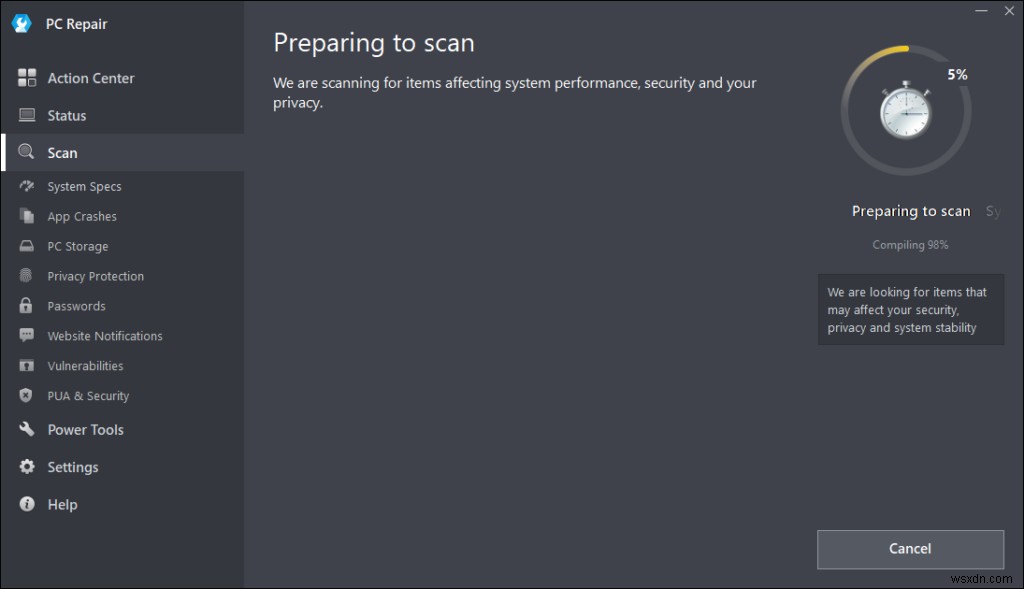The height and width of the screenshot is (589, 1024).
Task: Click the App Crashes document icon
Action: click(x=26, y=216)
